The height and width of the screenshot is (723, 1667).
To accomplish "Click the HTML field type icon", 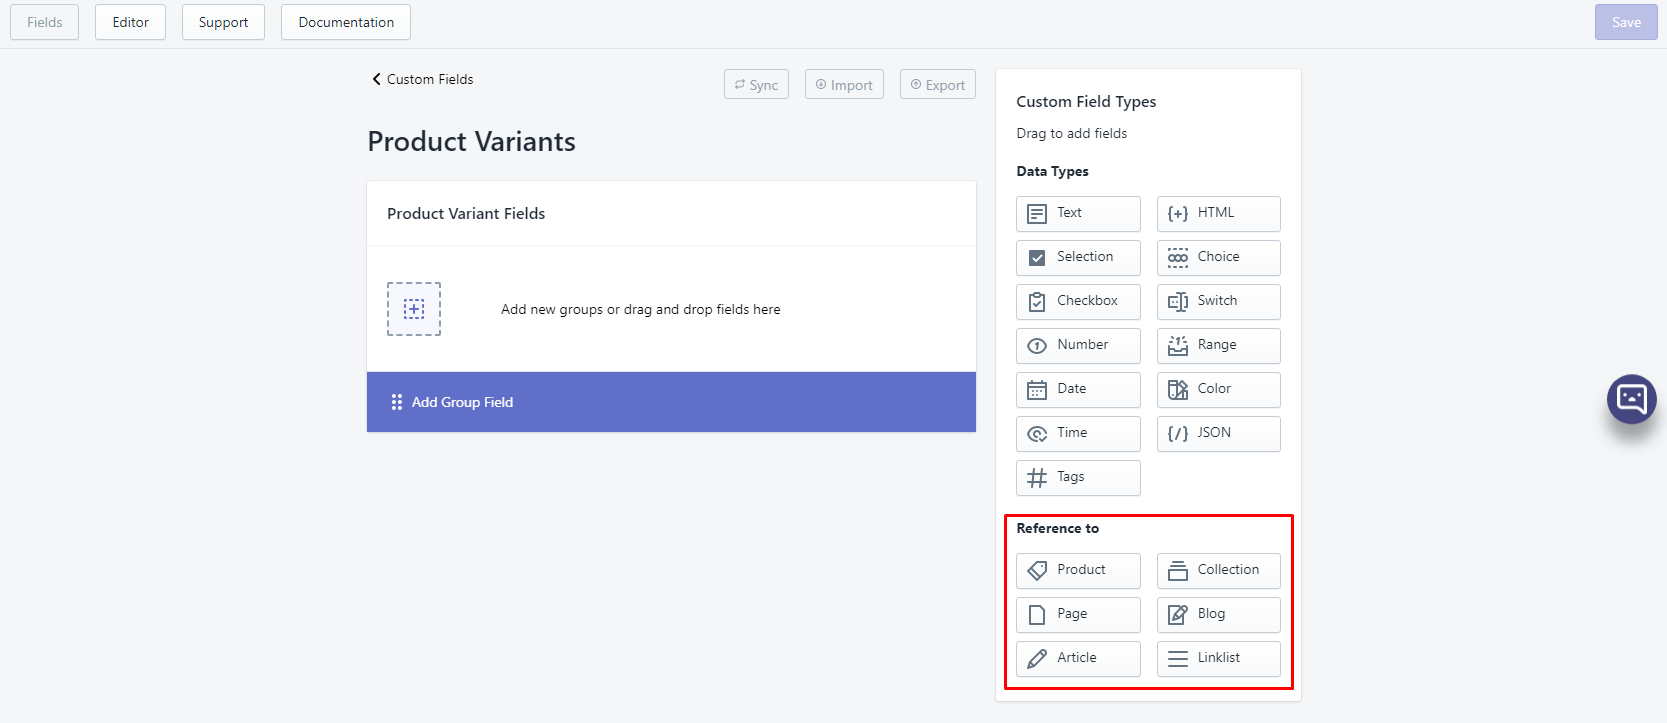I will pos(1178,214).
